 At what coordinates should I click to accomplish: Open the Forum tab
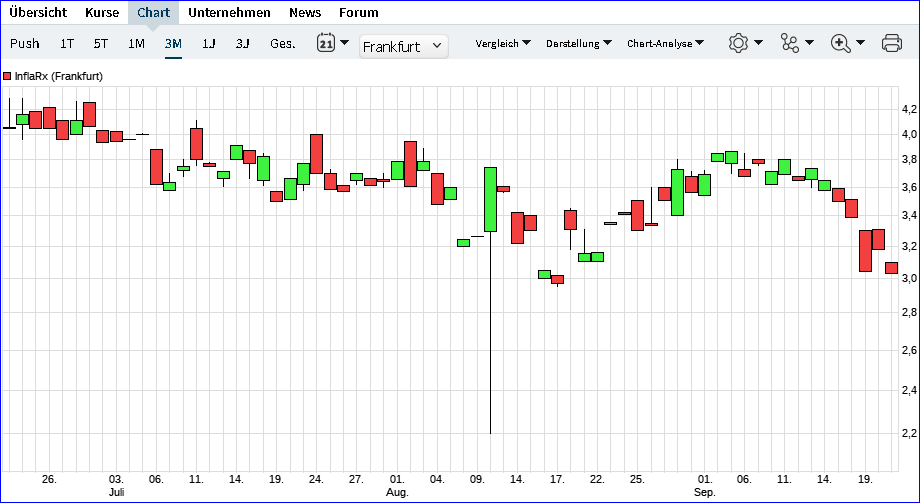(x=359, y=13)
